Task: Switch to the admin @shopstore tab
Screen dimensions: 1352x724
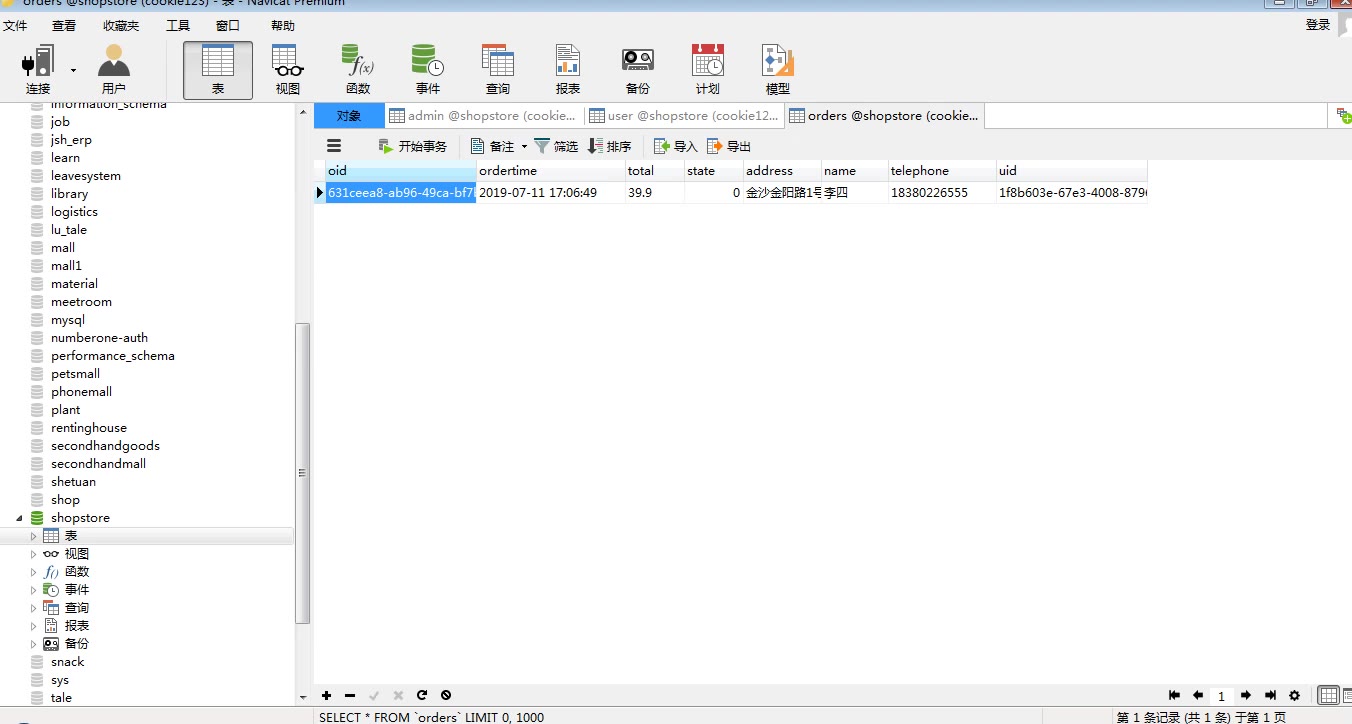Action: 484,116
